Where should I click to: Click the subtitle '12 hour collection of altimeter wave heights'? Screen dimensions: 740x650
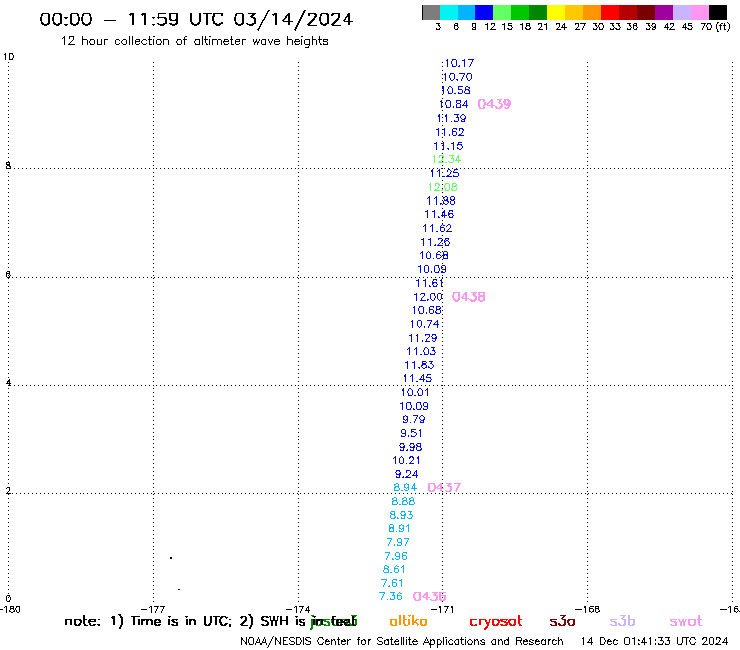[194, 41]
